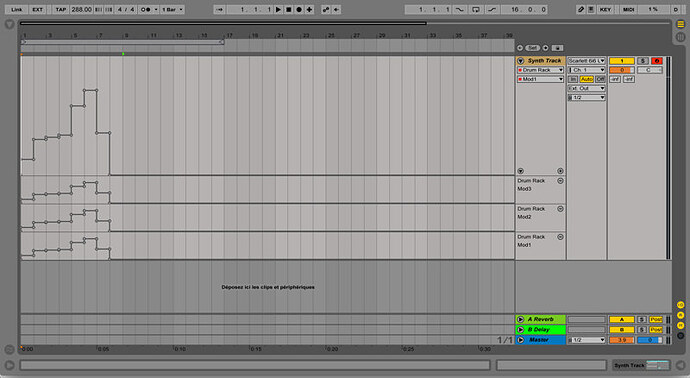This screenshot has width=690, height=378.
Task: Arm the Synth Track for recording
Action: [657, 61]
